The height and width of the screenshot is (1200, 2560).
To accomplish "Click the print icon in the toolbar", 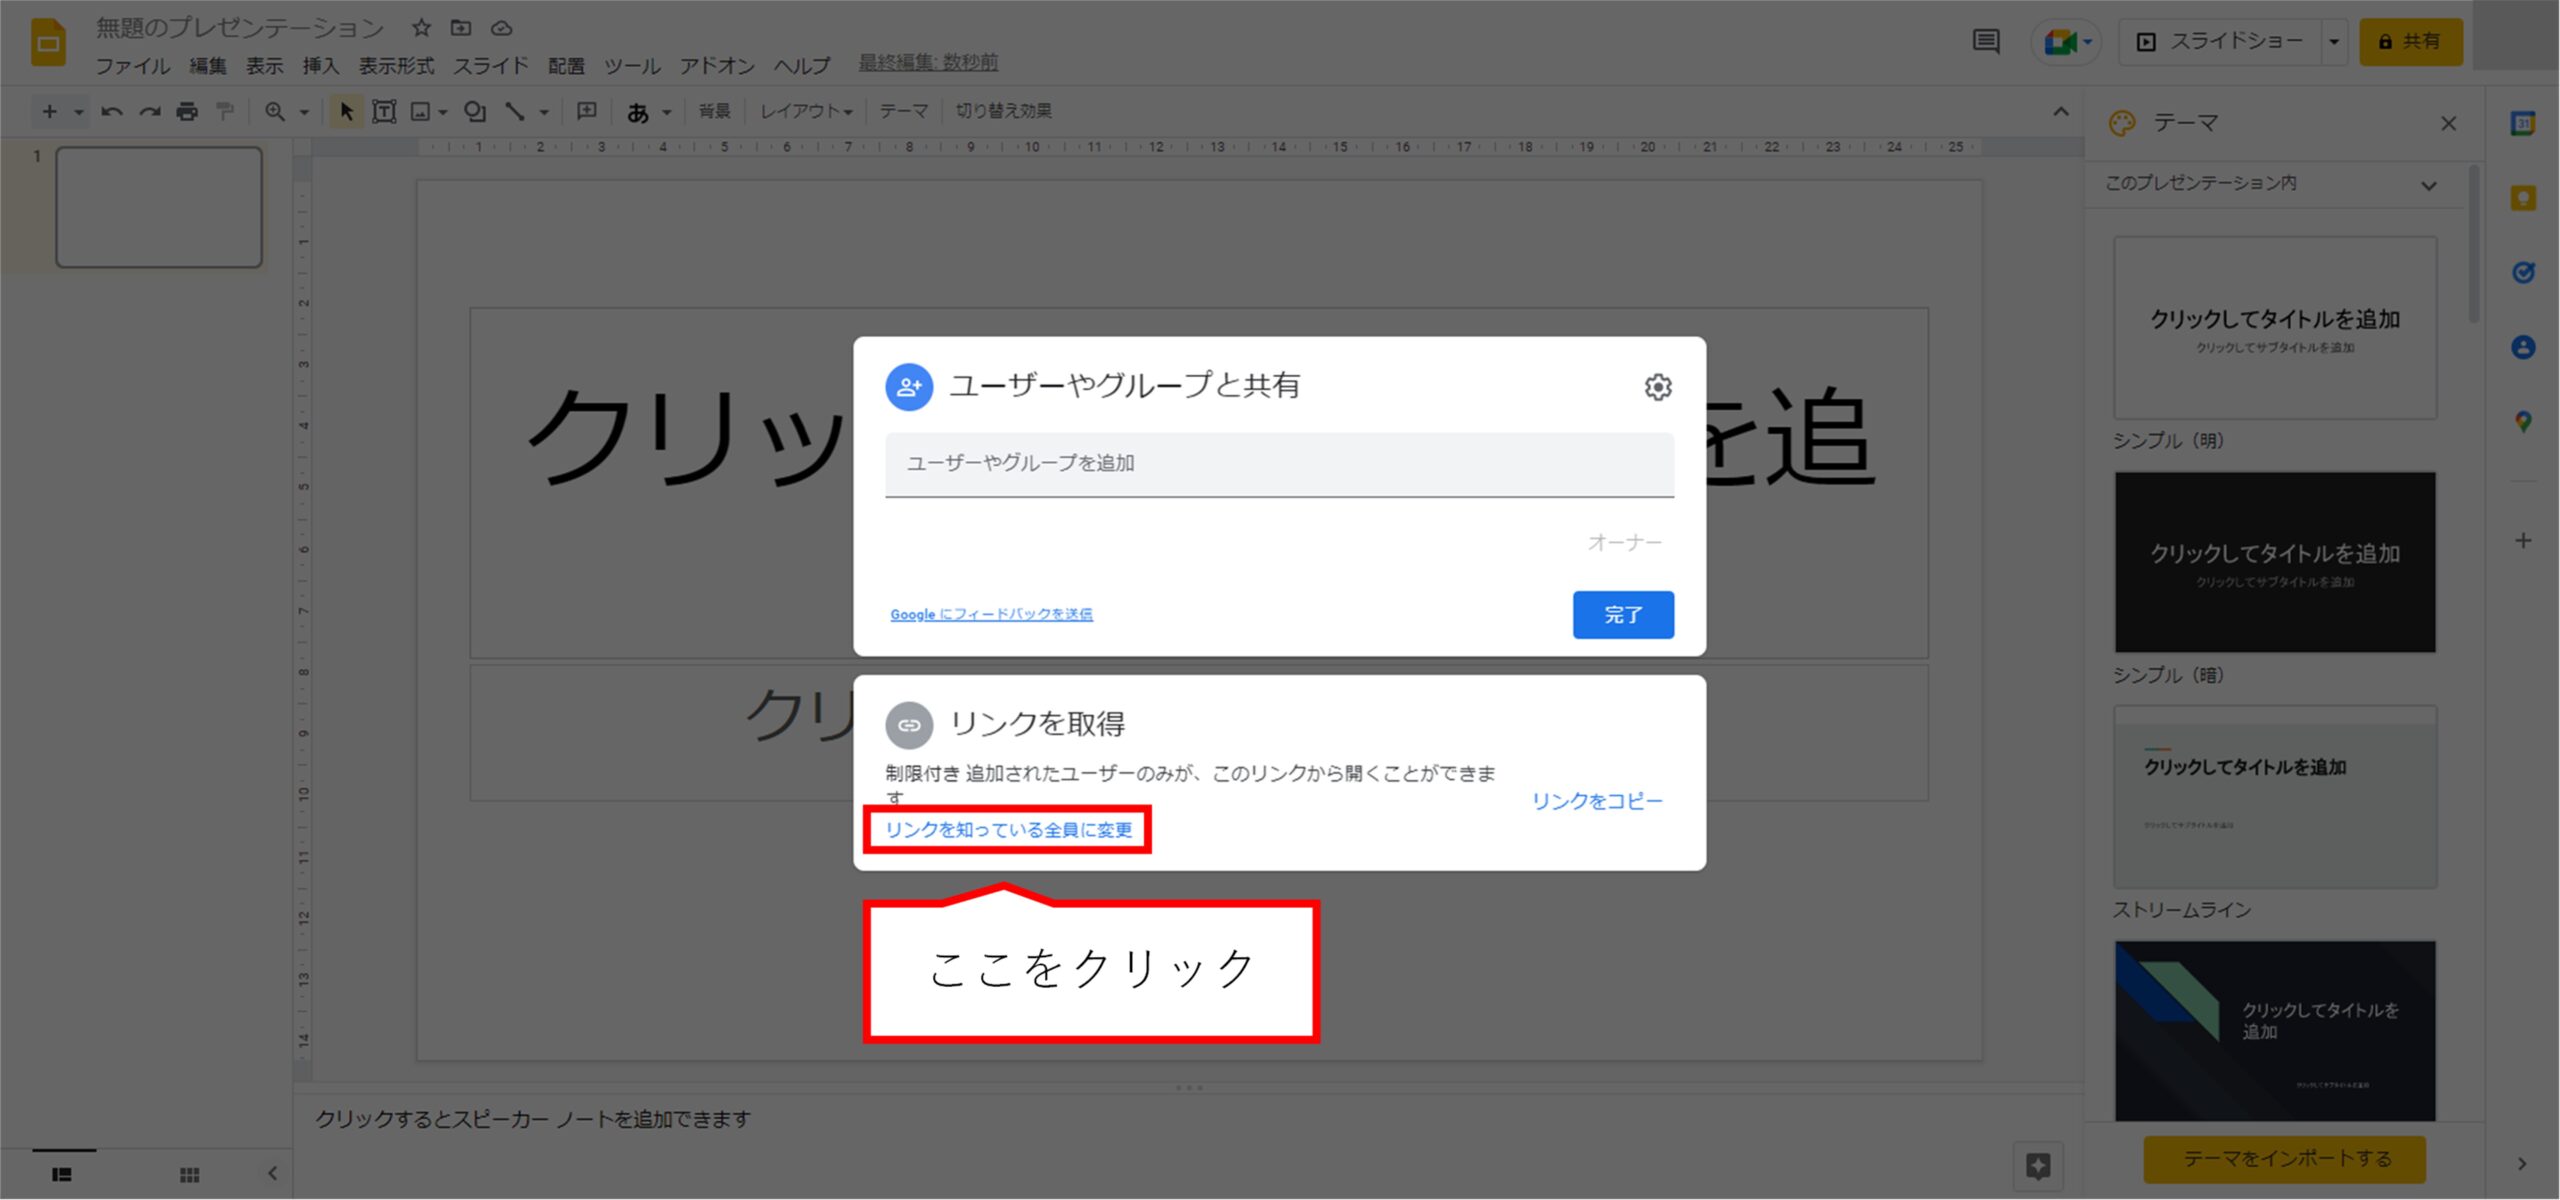I will pyautogui.click(x=187, y=111).
